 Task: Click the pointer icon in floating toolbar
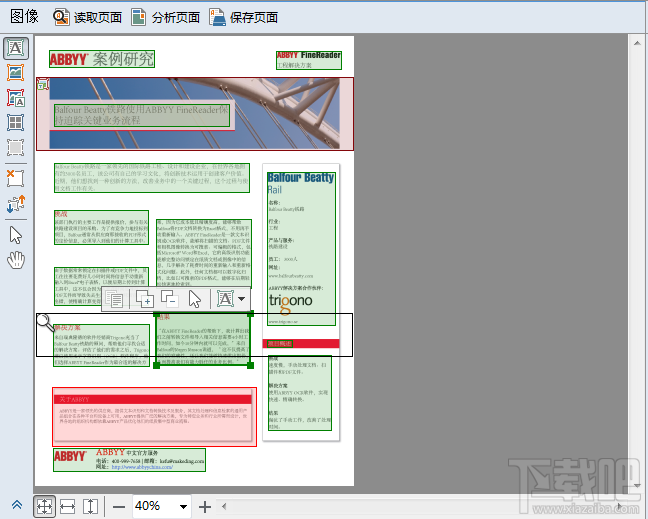(x=194, y=299)
